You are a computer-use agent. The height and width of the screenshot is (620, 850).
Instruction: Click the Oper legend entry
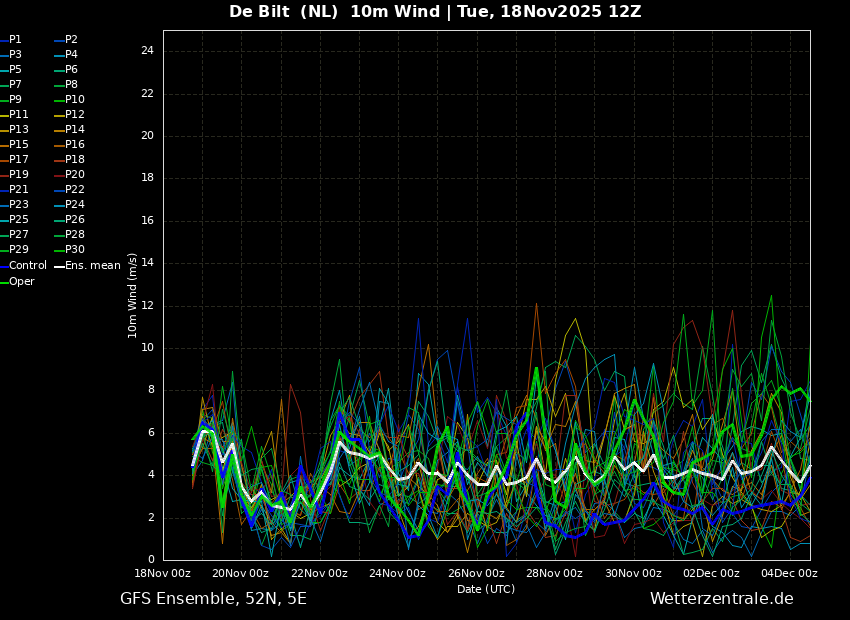pos(17,282)
